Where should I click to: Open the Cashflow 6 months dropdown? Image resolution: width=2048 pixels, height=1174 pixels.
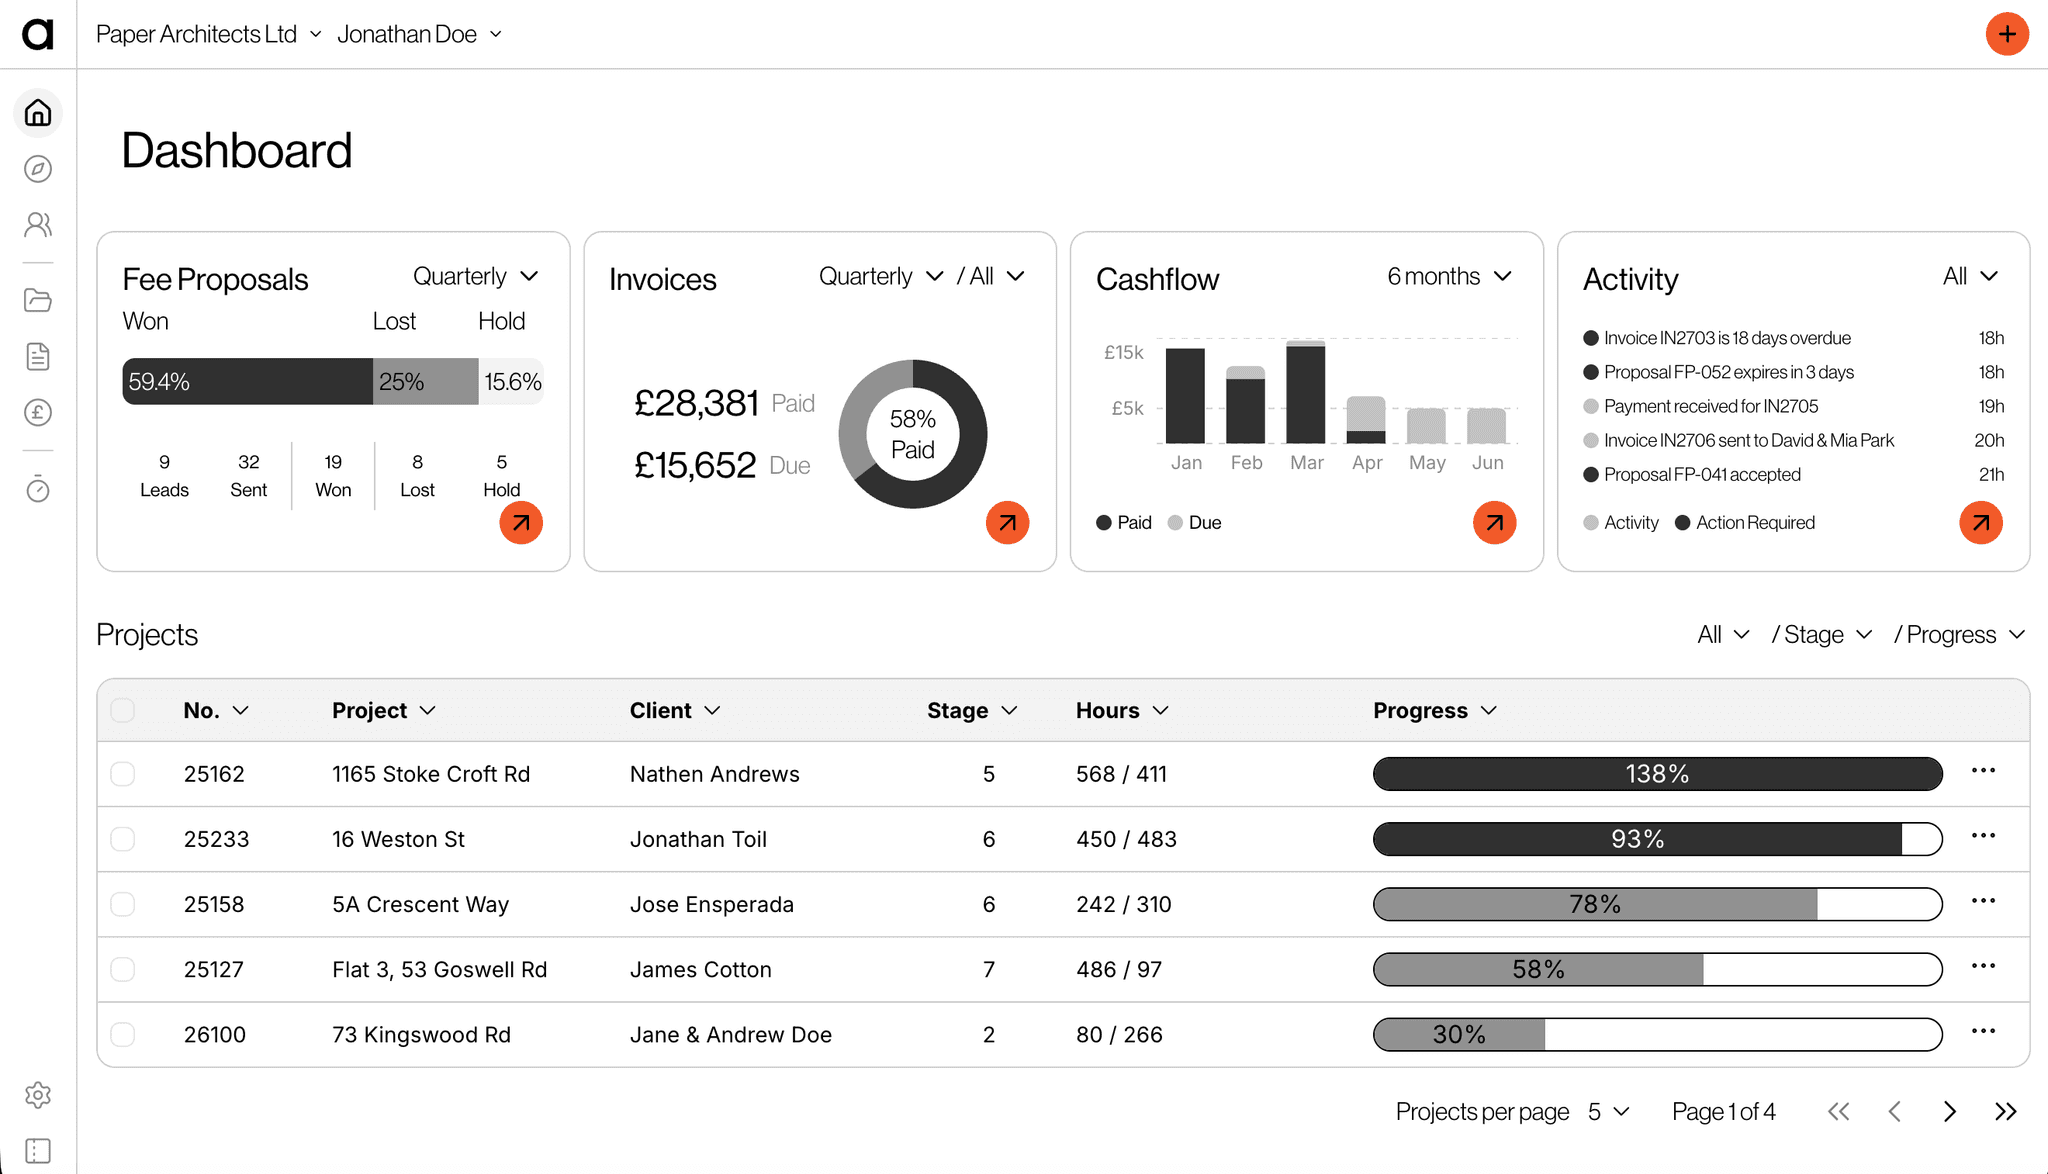1450,276
